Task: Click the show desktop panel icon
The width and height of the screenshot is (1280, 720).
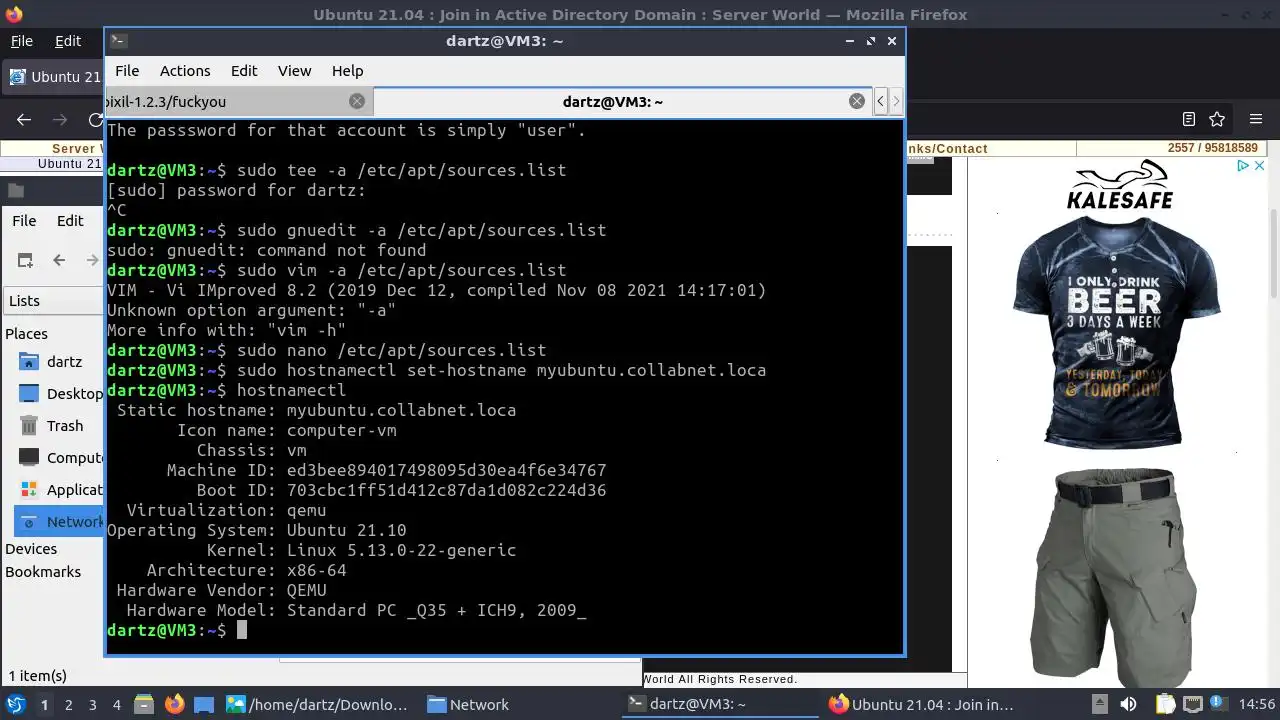Action: pyautogui.click(x=204, y=705)
